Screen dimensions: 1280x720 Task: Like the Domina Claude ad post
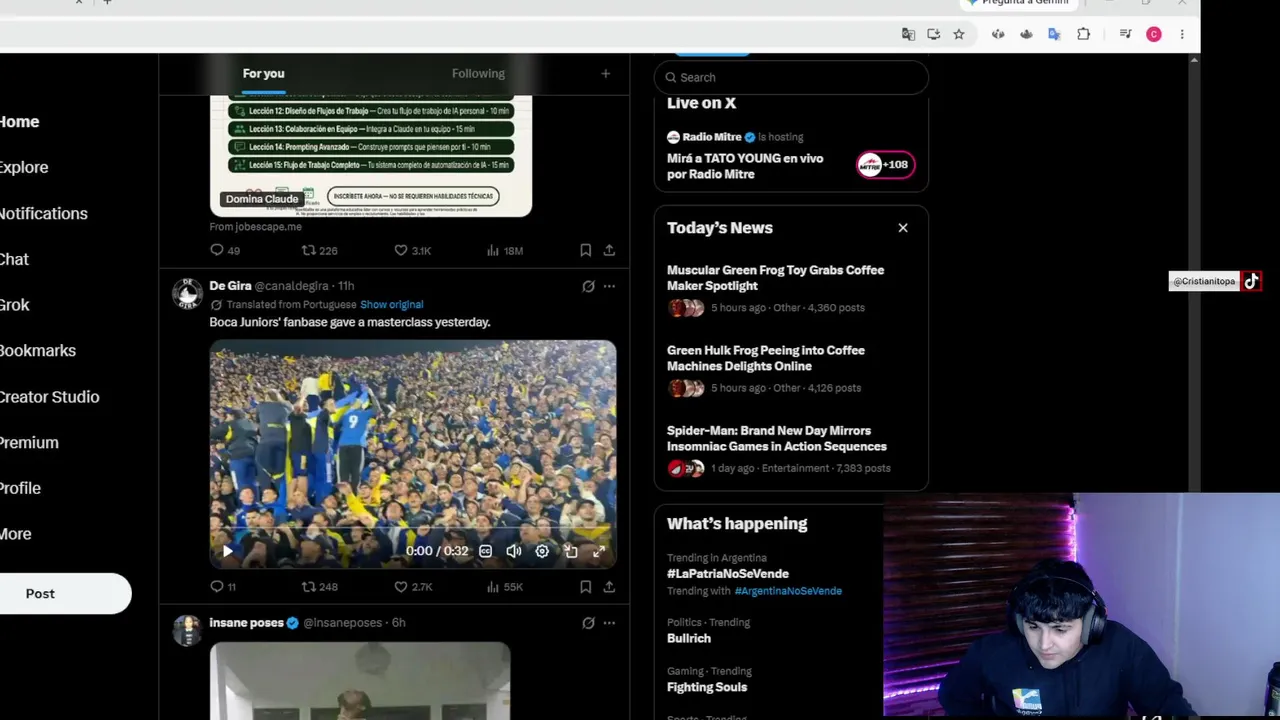coord(401,250)
